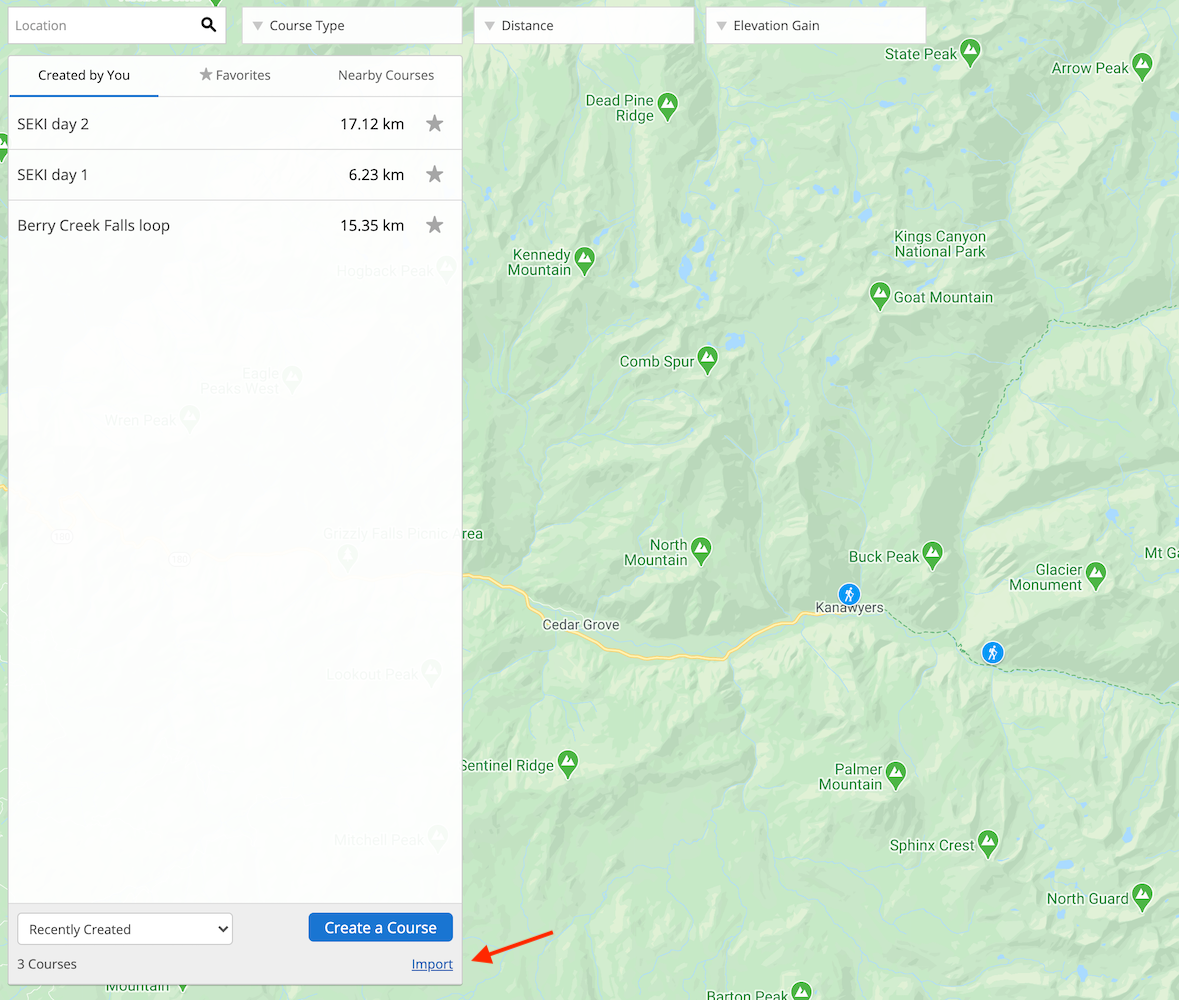Open the Nearby Courses tab
1179x1000 pixels.
(386, 74)
